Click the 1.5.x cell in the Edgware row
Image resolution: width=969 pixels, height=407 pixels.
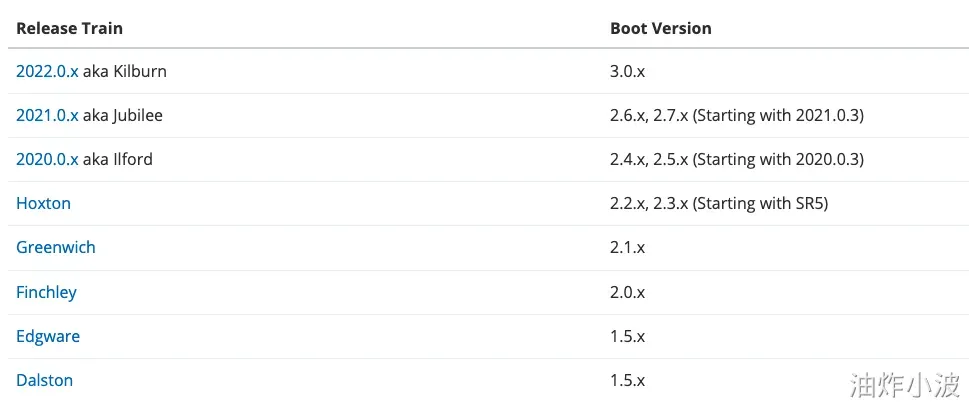coord(627,337)
